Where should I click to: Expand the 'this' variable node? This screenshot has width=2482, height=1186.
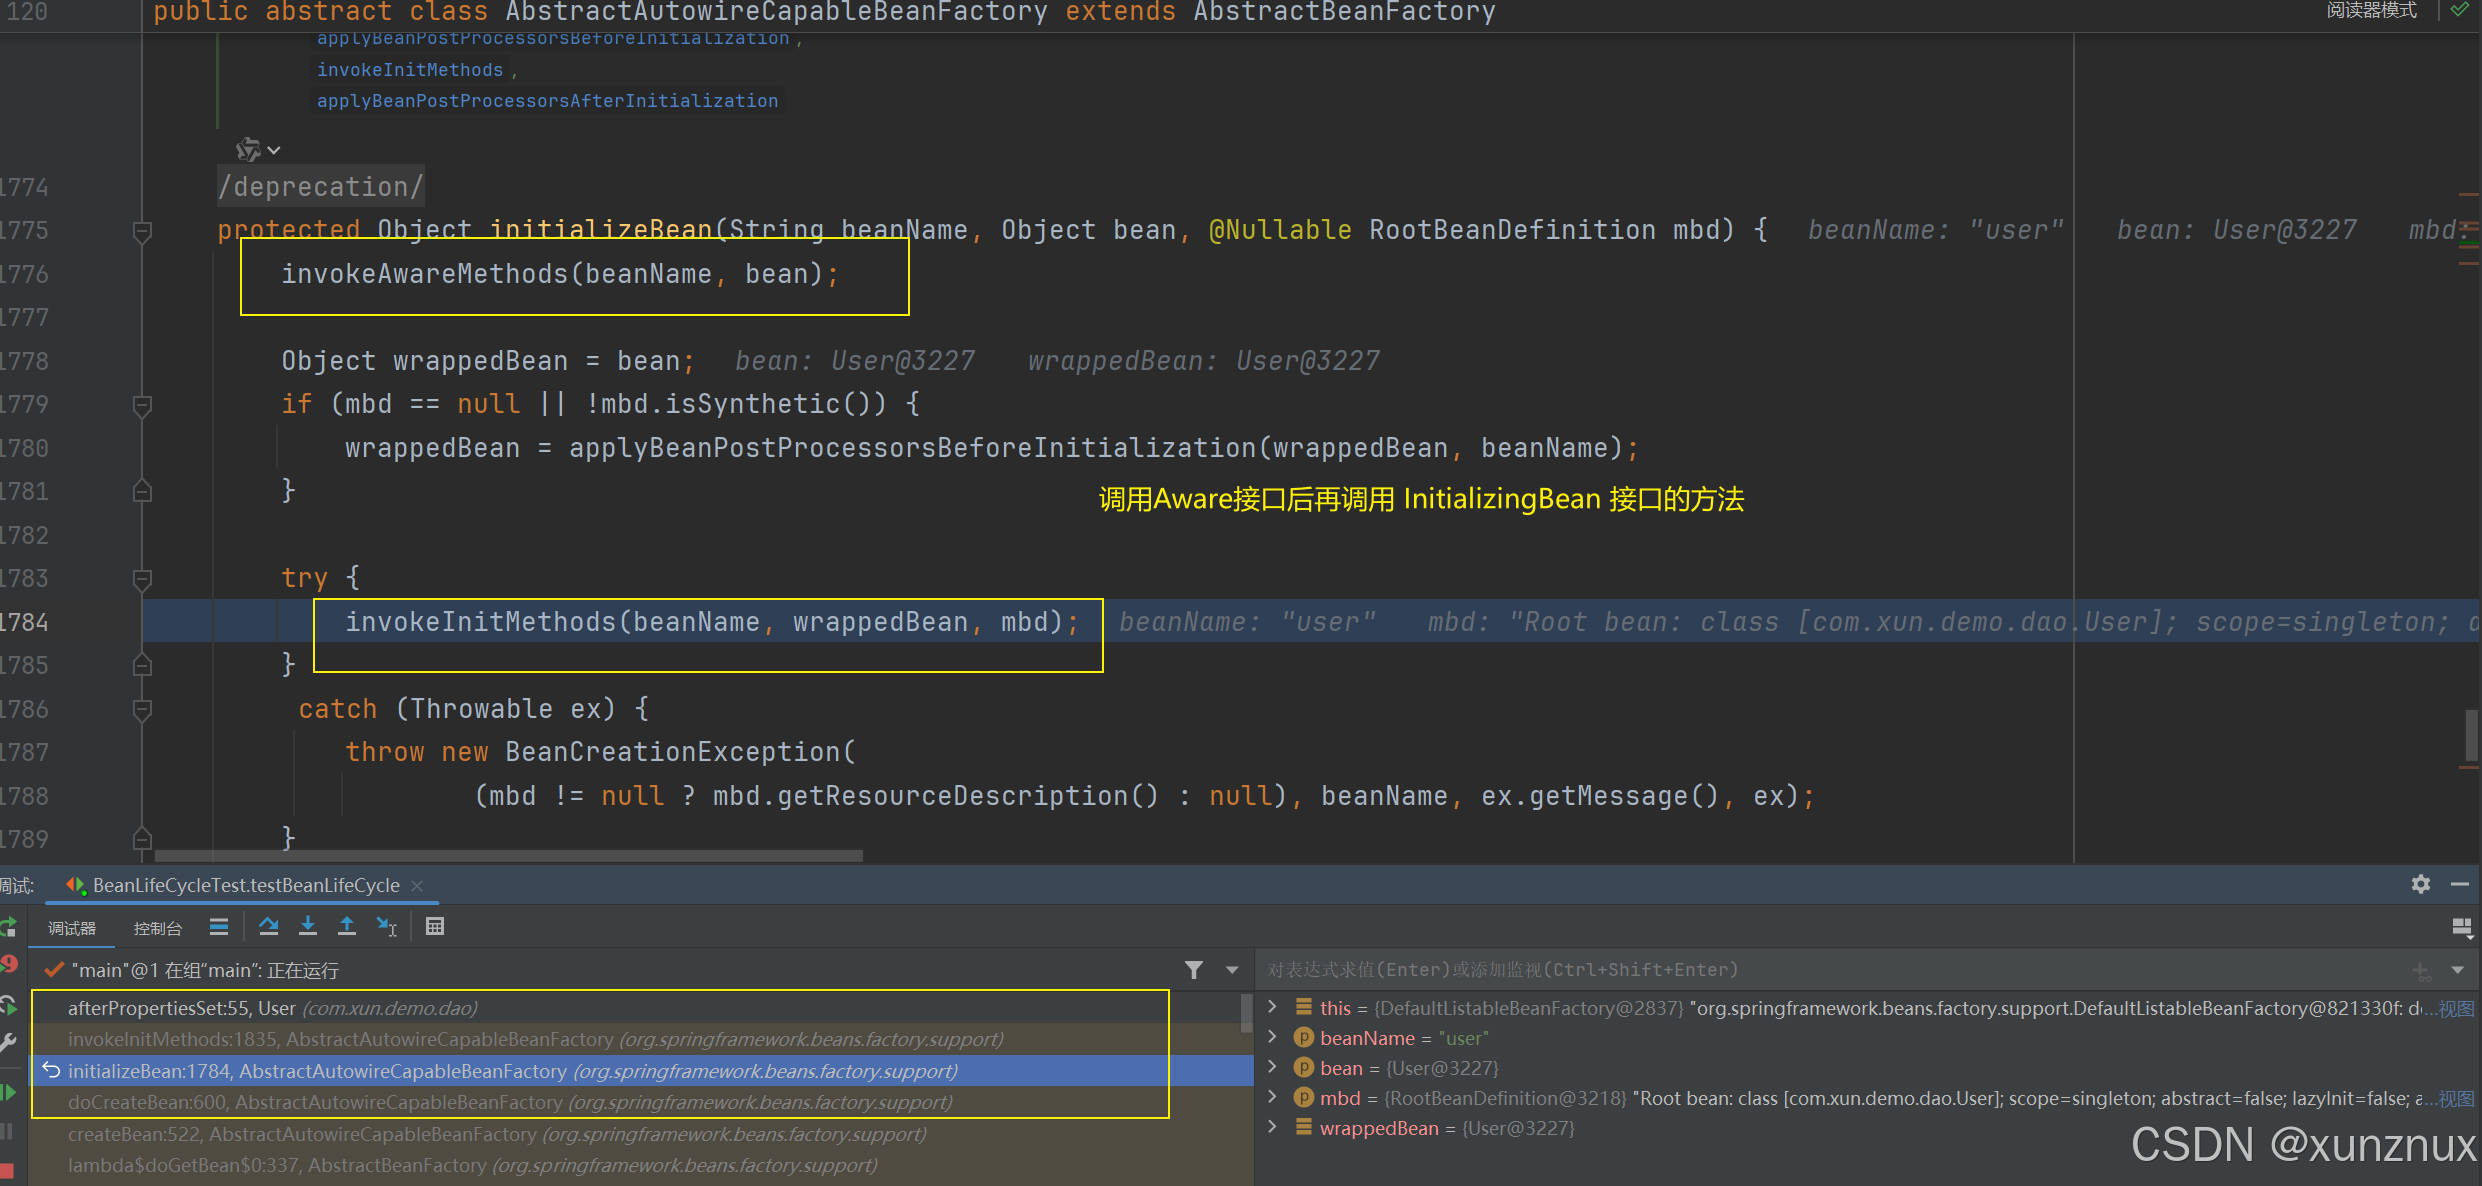[1272, 1007]
